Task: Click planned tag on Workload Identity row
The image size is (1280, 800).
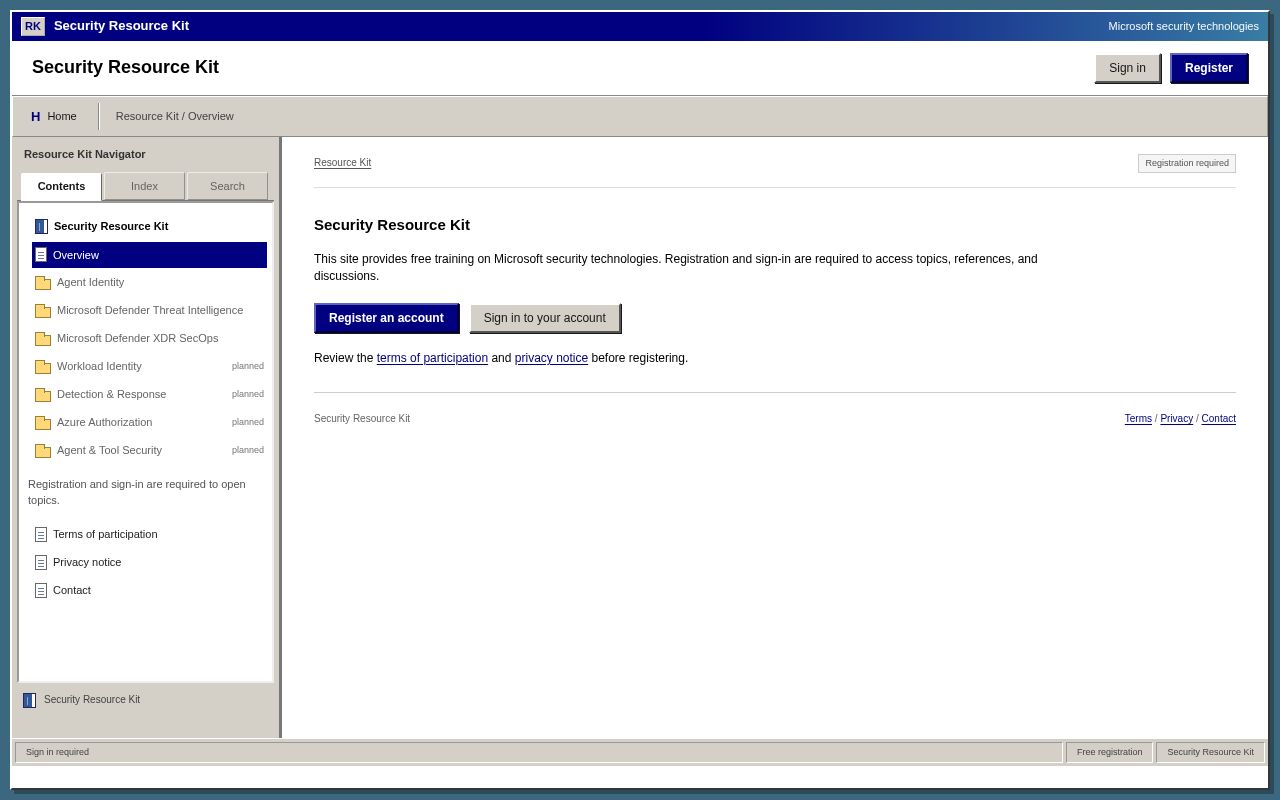Action: (x=248, y=366)
